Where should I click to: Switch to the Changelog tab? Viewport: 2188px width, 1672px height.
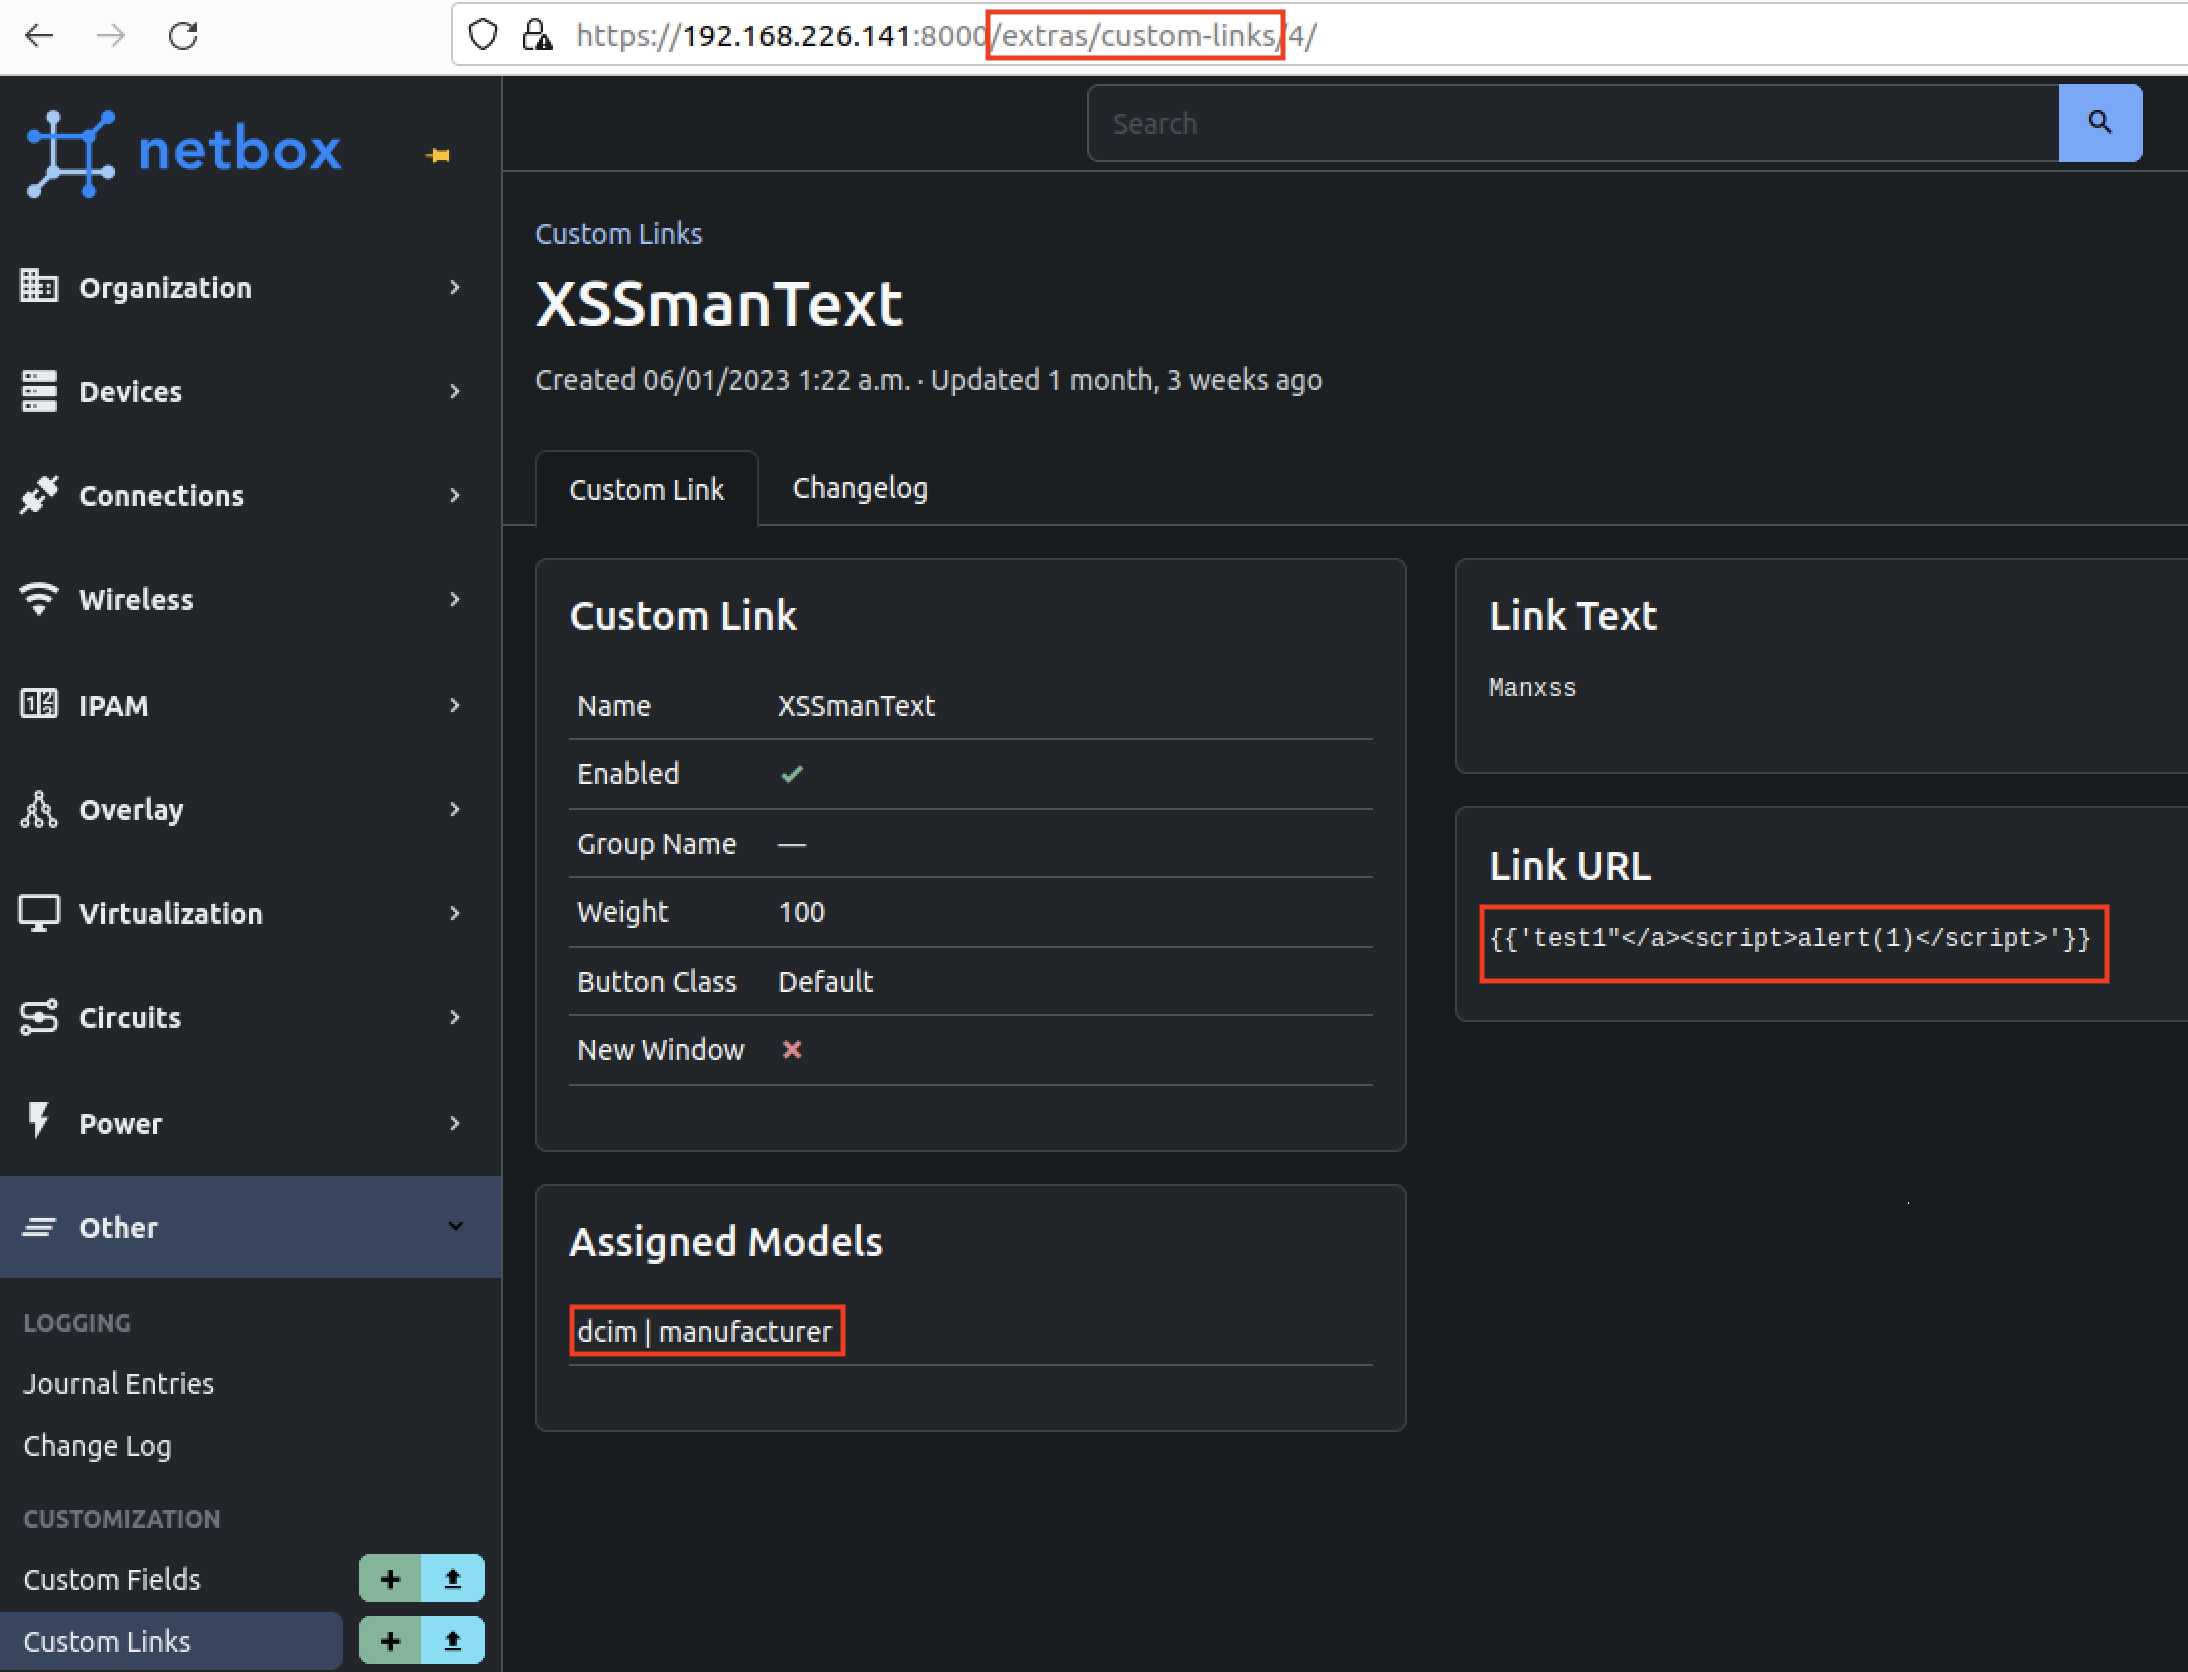tap(860, 488)
